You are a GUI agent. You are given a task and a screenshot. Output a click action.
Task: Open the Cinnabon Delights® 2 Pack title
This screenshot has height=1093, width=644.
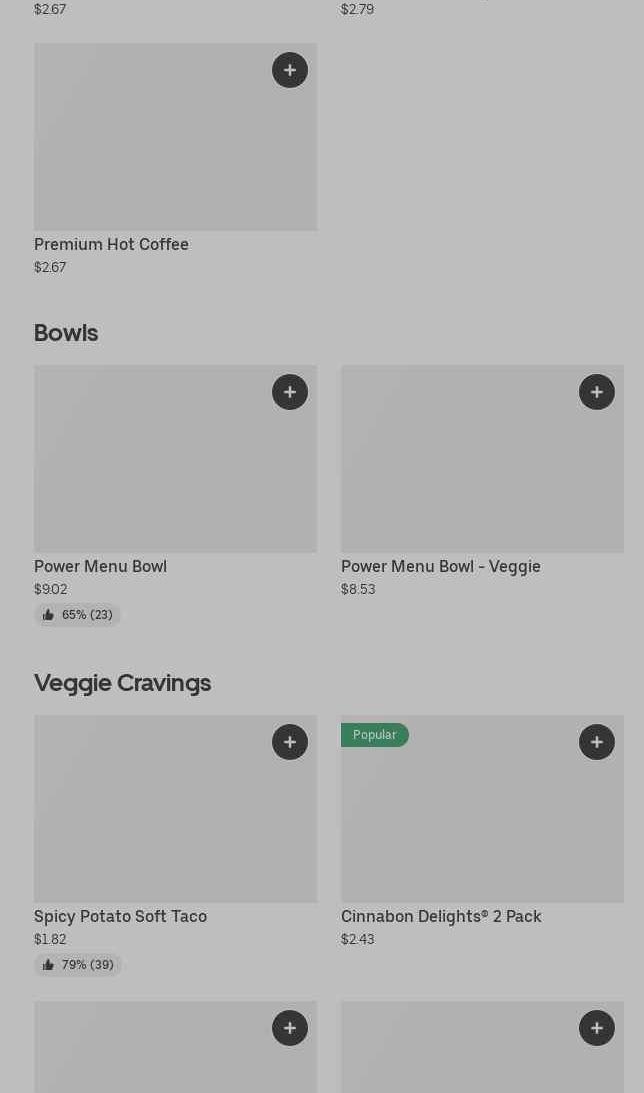441,916
